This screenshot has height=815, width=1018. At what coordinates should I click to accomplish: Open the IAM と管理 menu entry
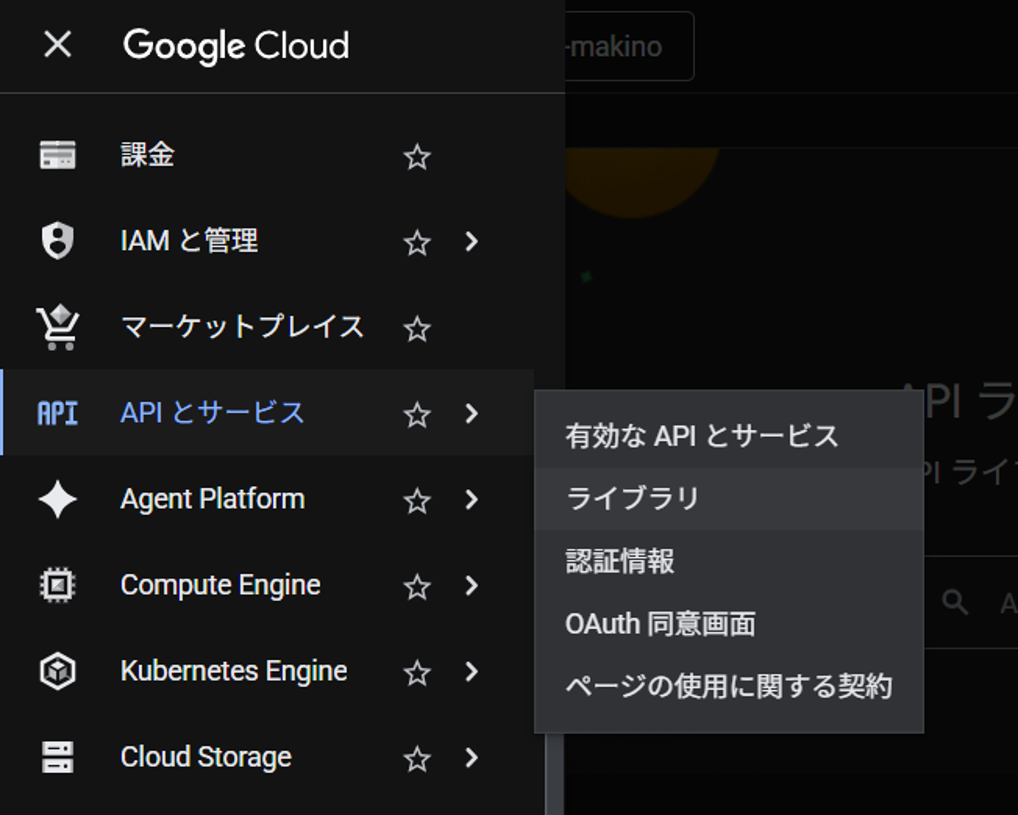tap(267, 241)
